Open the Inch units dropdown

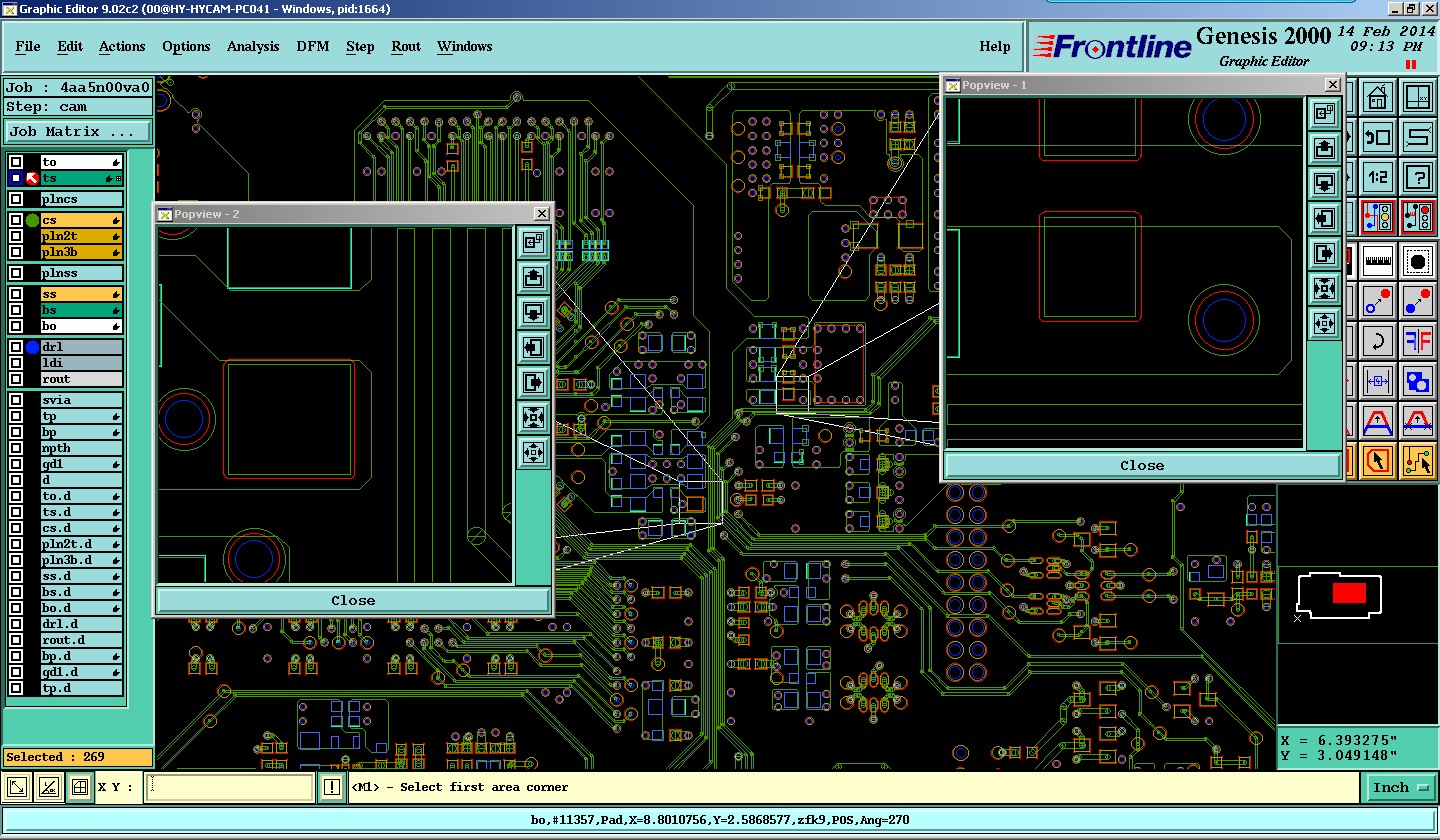pos(1399,788)
